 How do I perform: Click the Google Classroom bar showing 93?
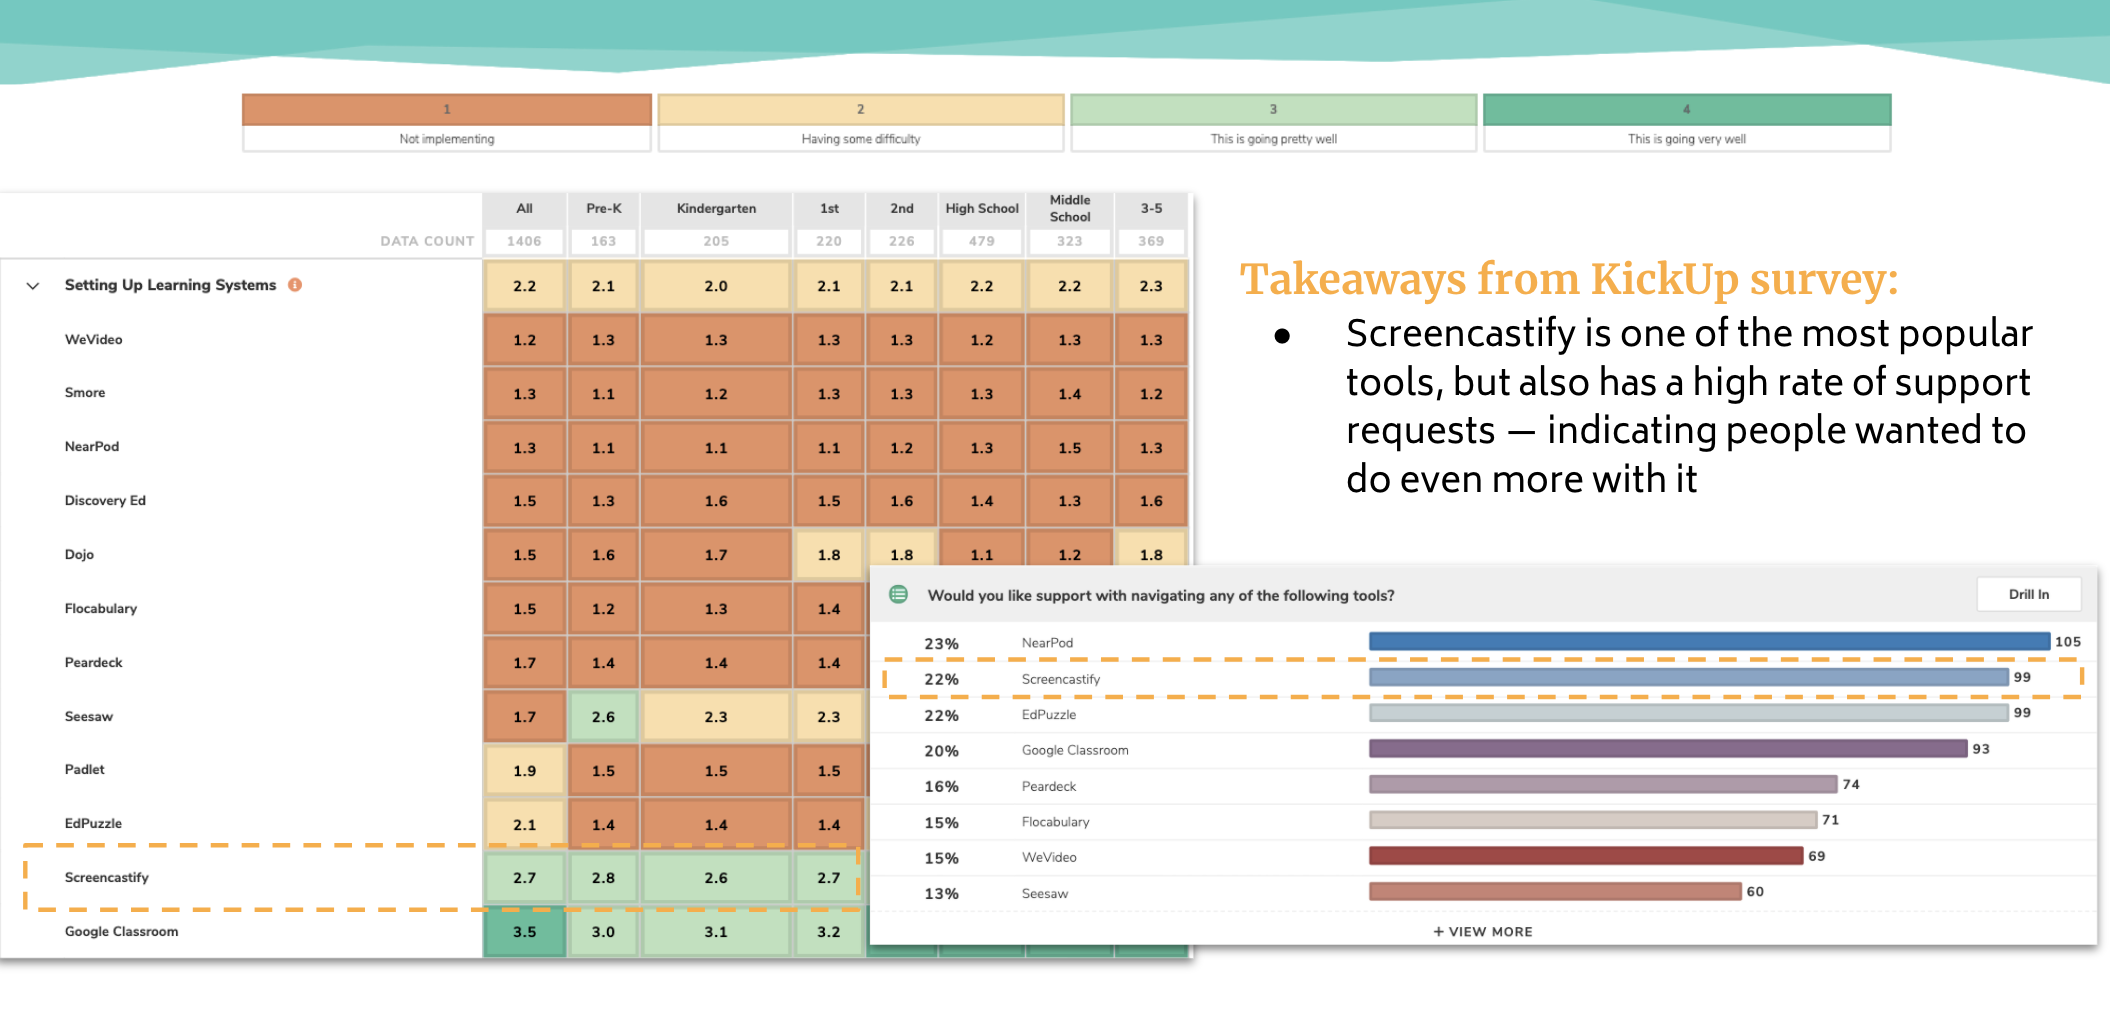click(x=1668, y=749)
